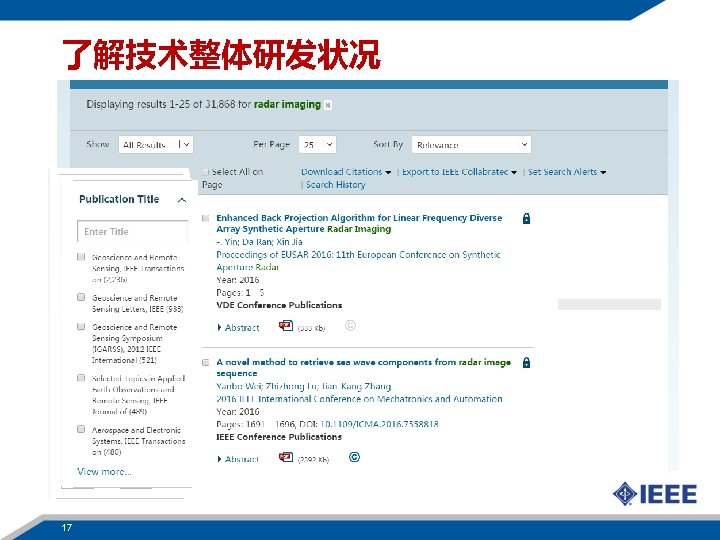The width and height of the screenshot is (720, 540).
Task: Open the DOI 10.1109/ICMA.2016.7558818 link
Action: pyautogui.click(x=379, y=424)
